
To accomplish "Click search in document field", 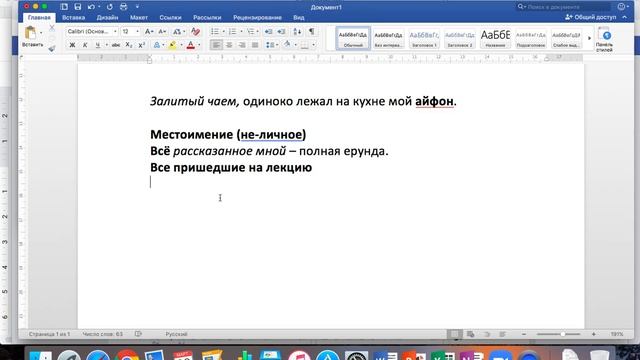I will (x=563, y=7).
